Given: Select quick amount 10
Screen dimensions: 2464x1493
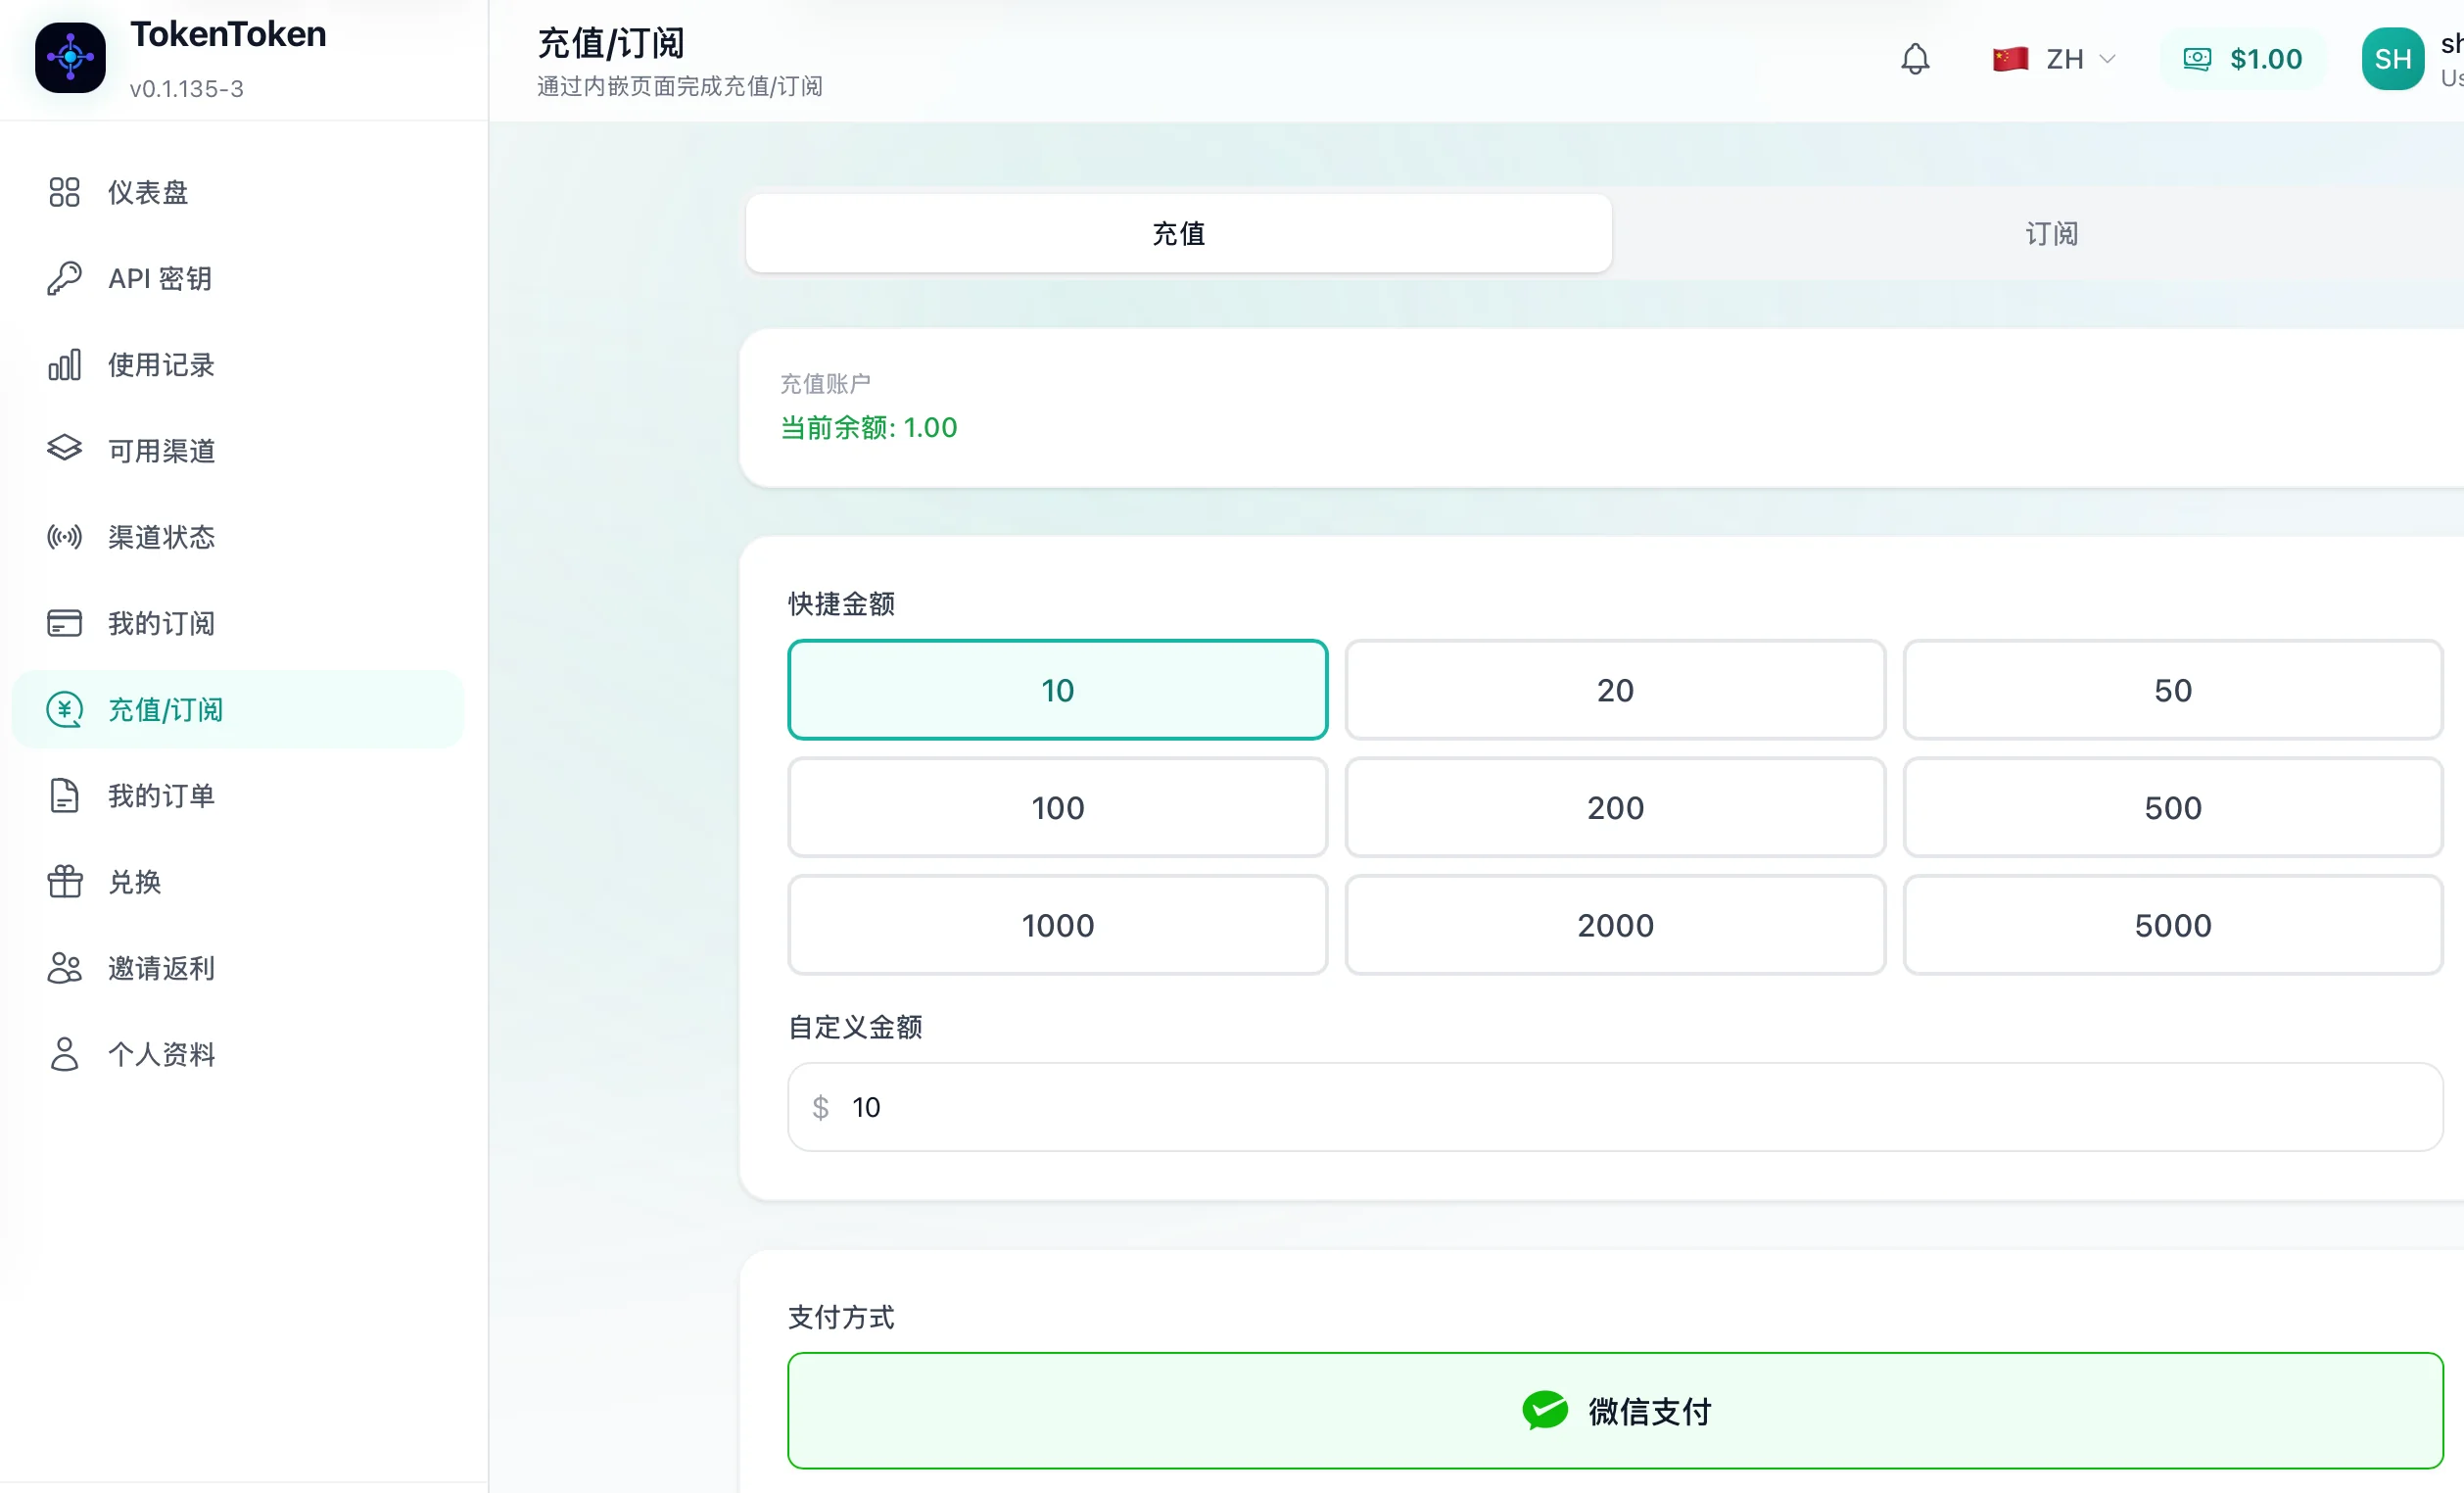Looking at the screenshot, I should (1057, 690).
